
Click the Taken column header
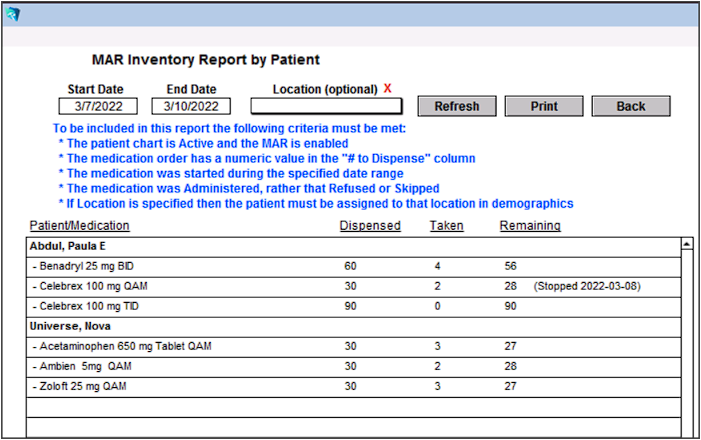point(447,226)
